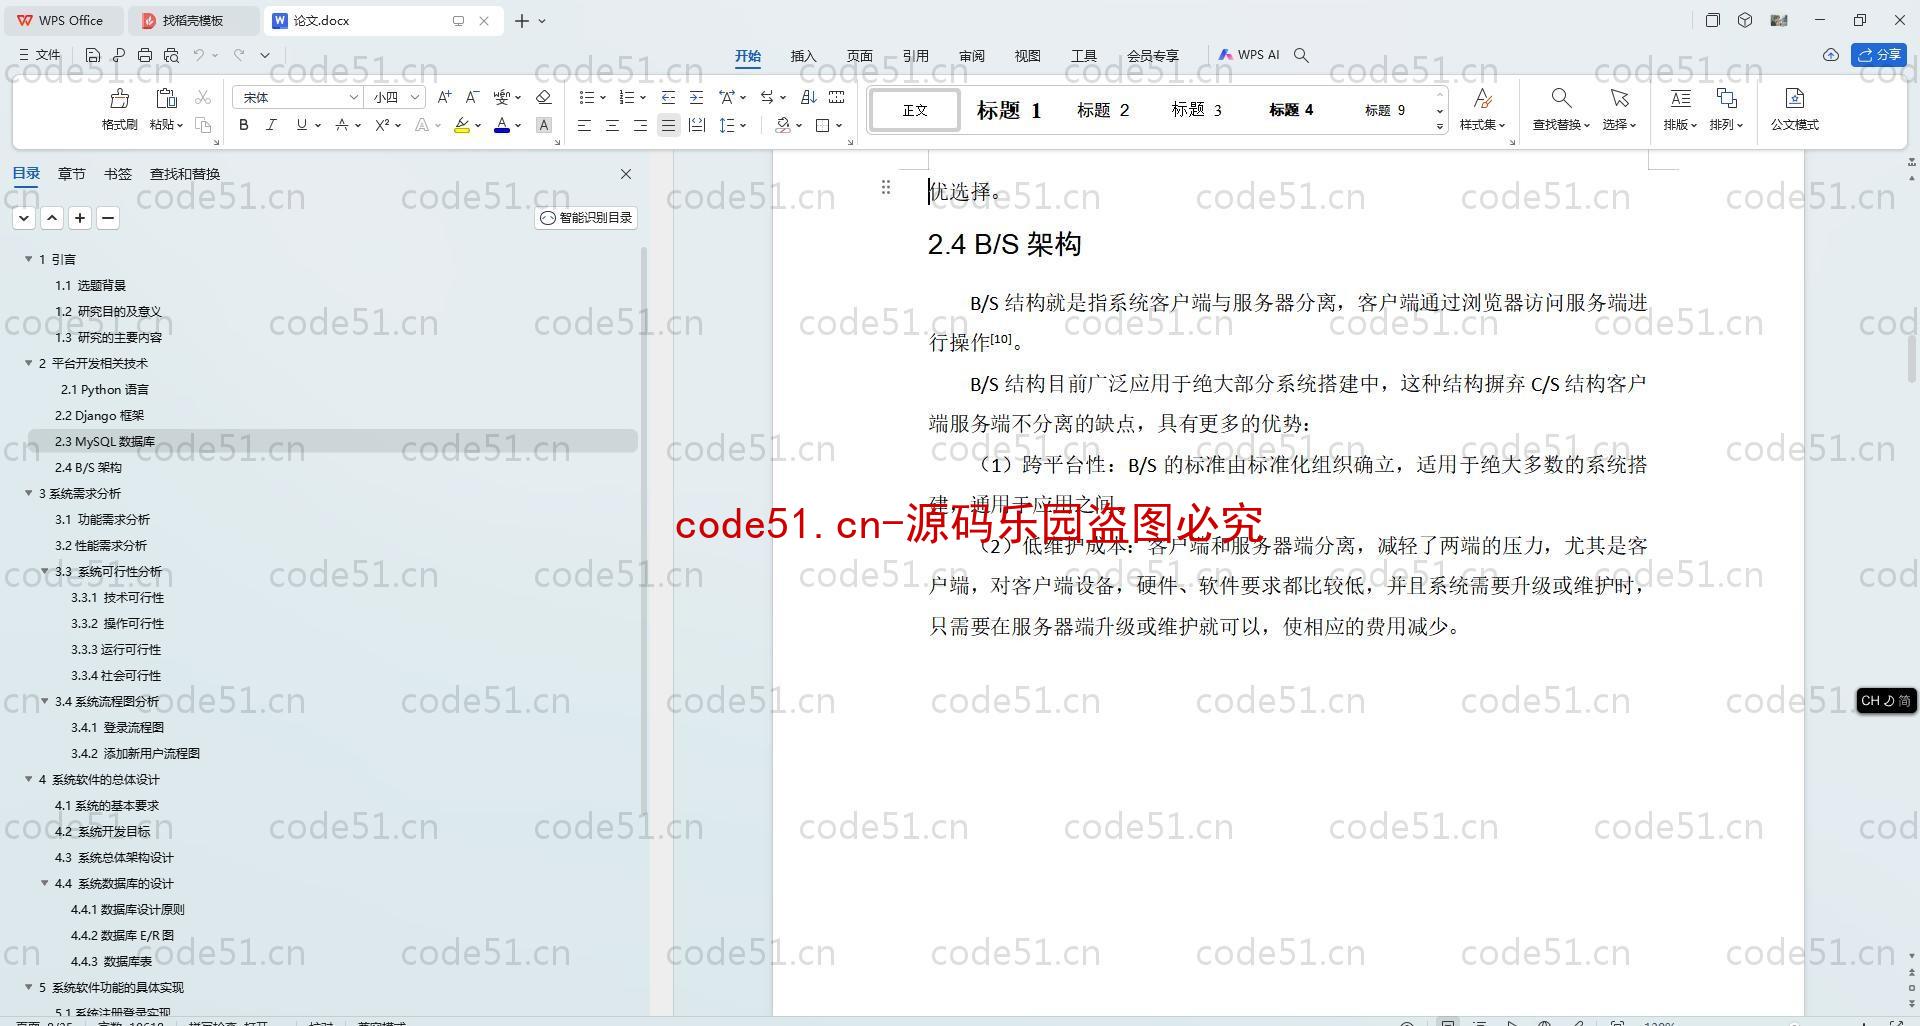Image resolution: width=1920 pixels, height=1026 pixels.
Task: Open the borders dropdown arrow
Action: [839, 126]
